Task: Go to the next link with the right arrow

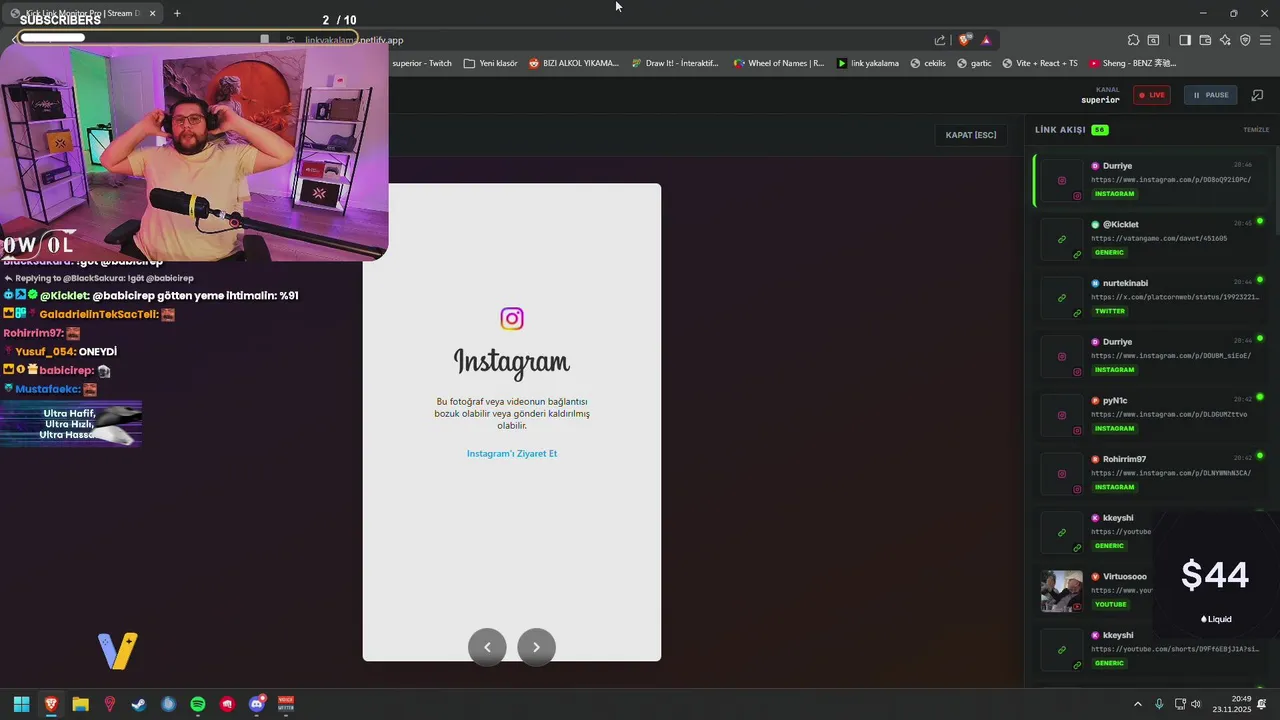Action: coord(536,647)
